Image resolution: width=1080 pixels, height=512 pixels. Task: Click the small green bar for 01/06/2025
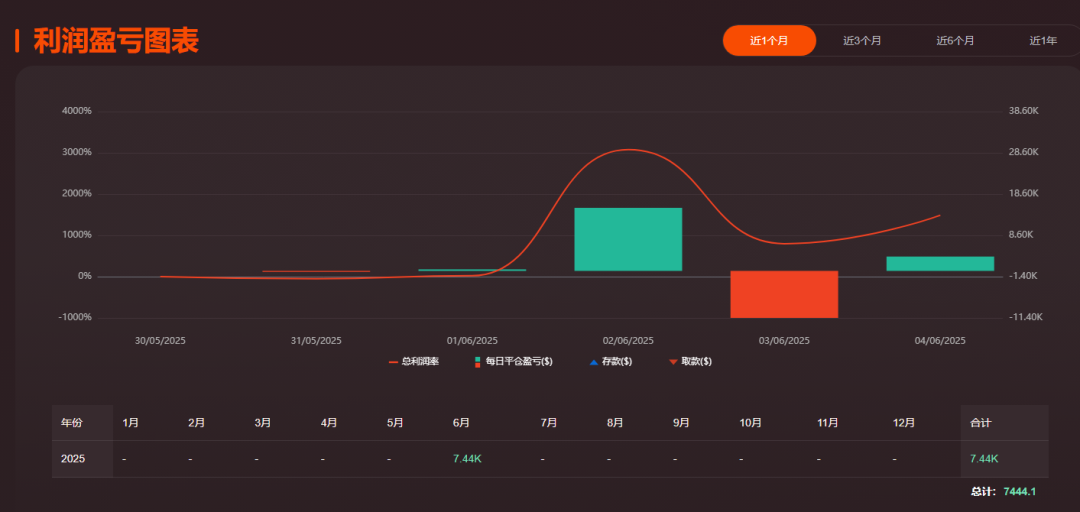tap(472, 270)
